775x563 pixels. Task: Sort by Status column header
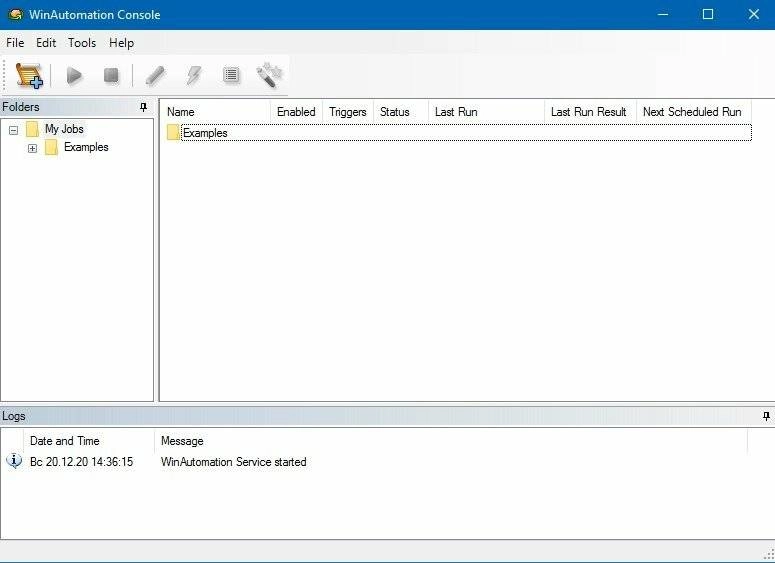pyautogui.click(x=401, y=112)
